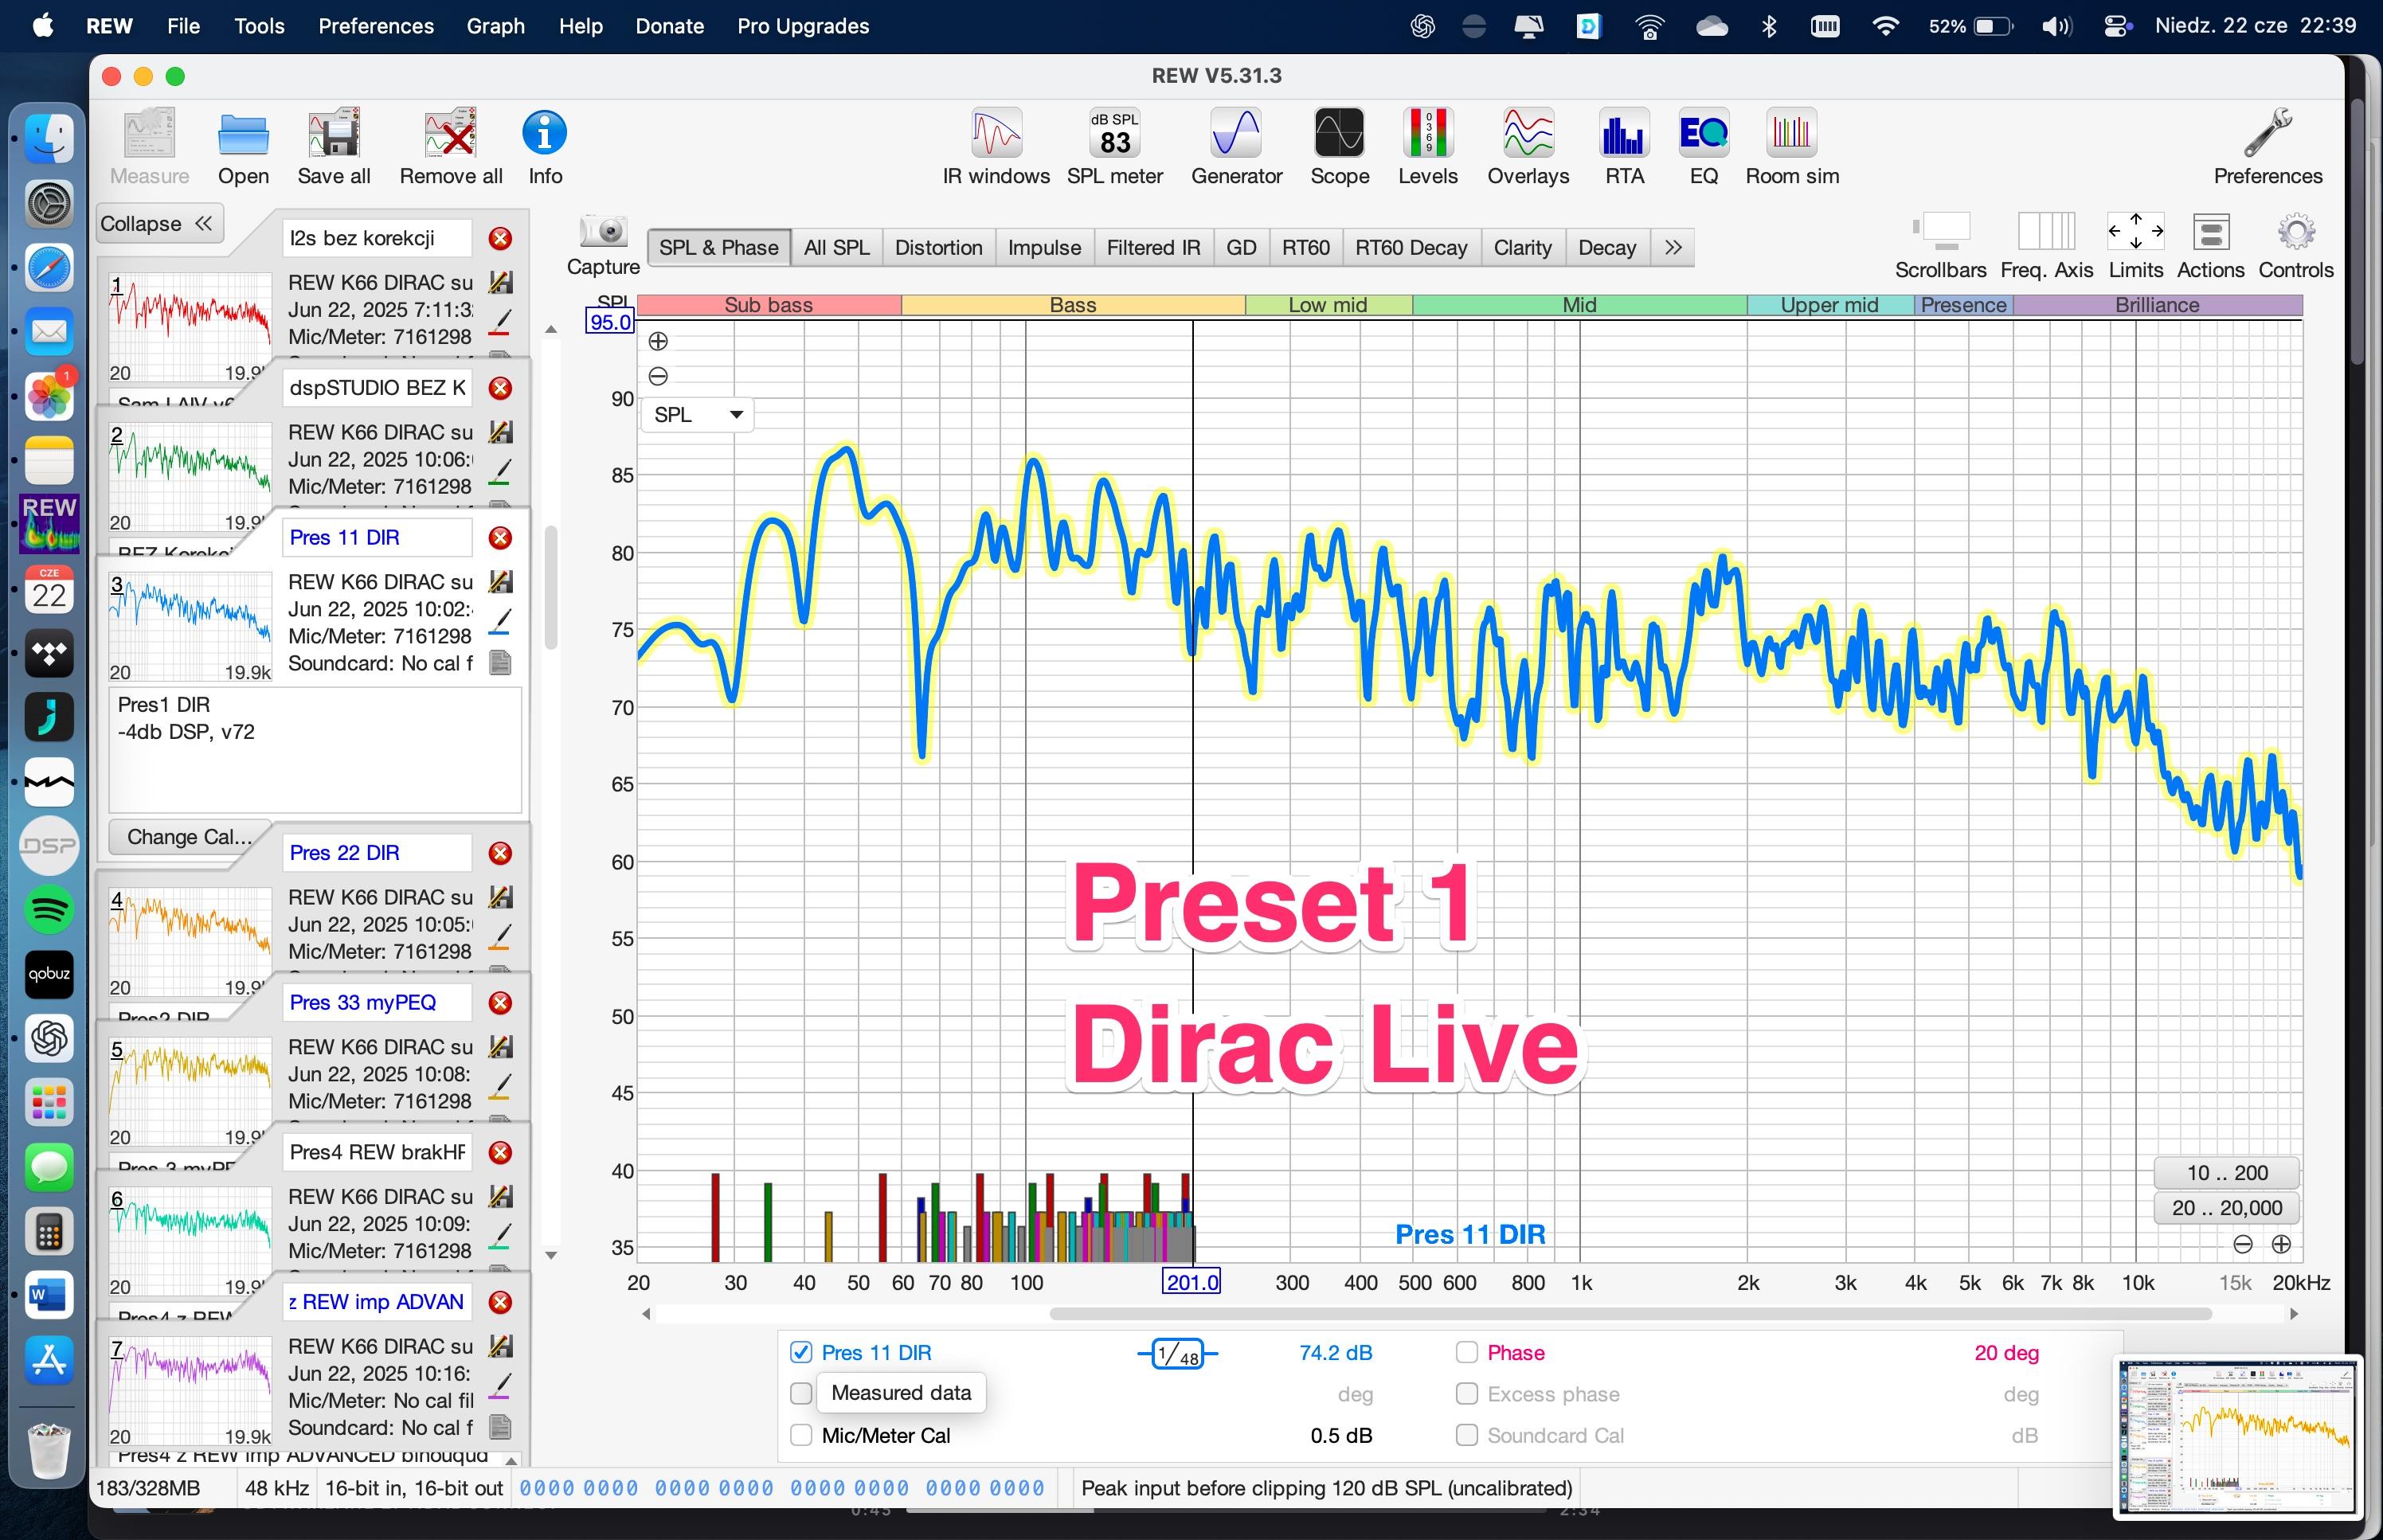Open the Filtered IR tab
Viewport: 2383px width, 1540px height.
point(1153,247)
